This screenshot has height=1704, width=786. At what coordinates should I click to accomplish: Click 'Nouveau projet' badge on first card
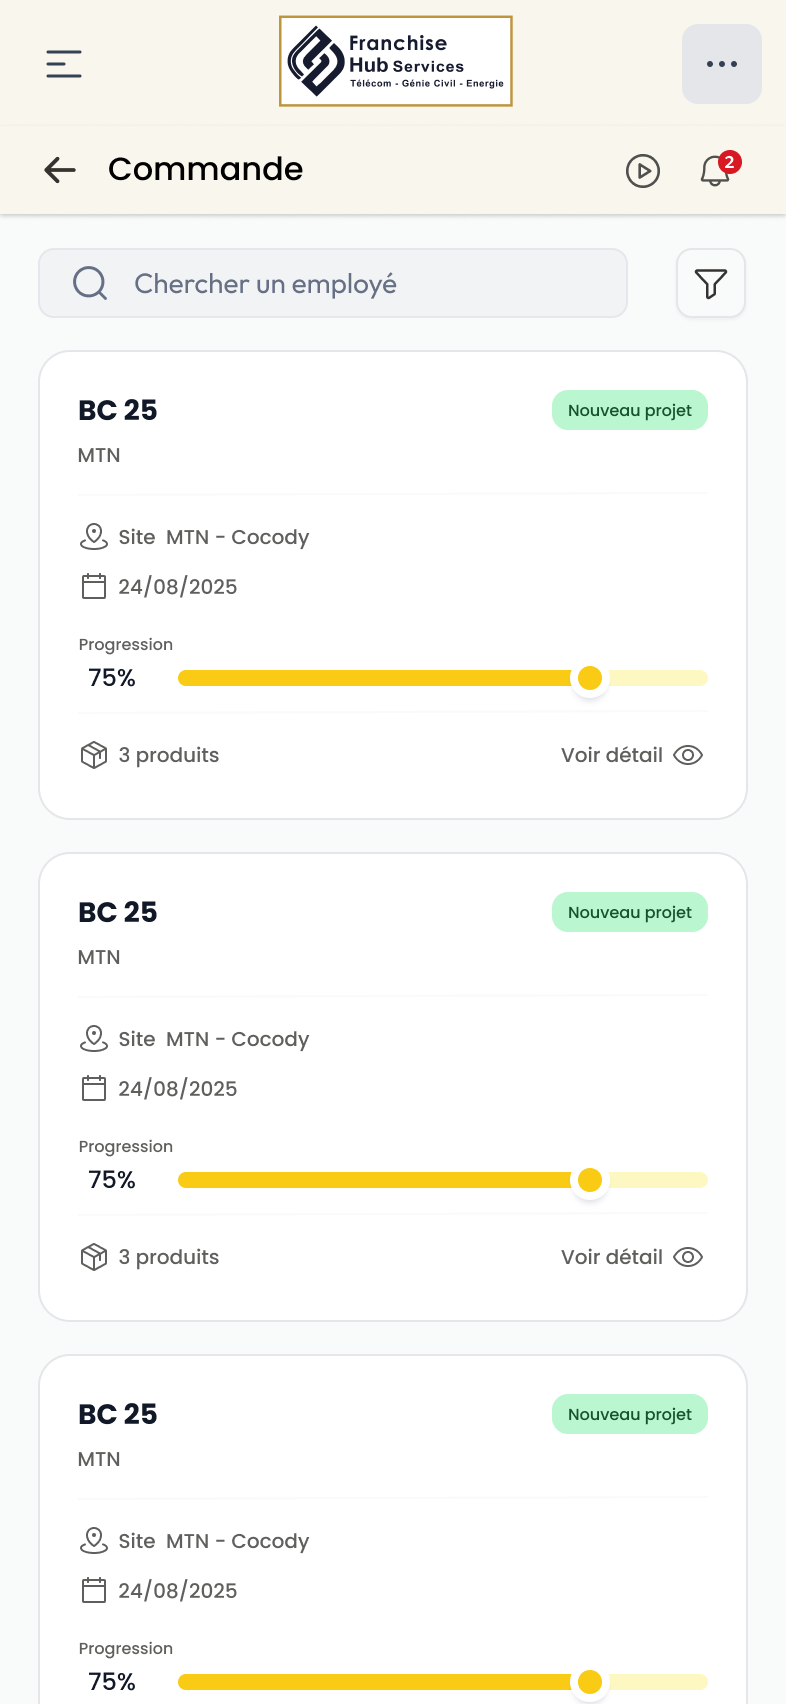629,410
